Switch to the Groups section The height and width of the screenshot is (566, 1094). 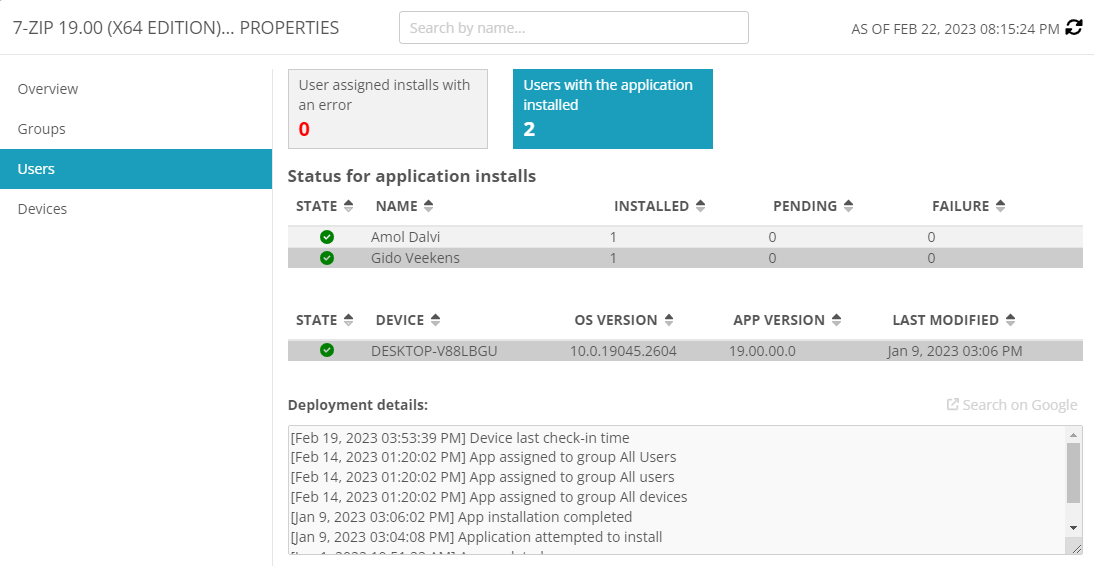(42, 129)
